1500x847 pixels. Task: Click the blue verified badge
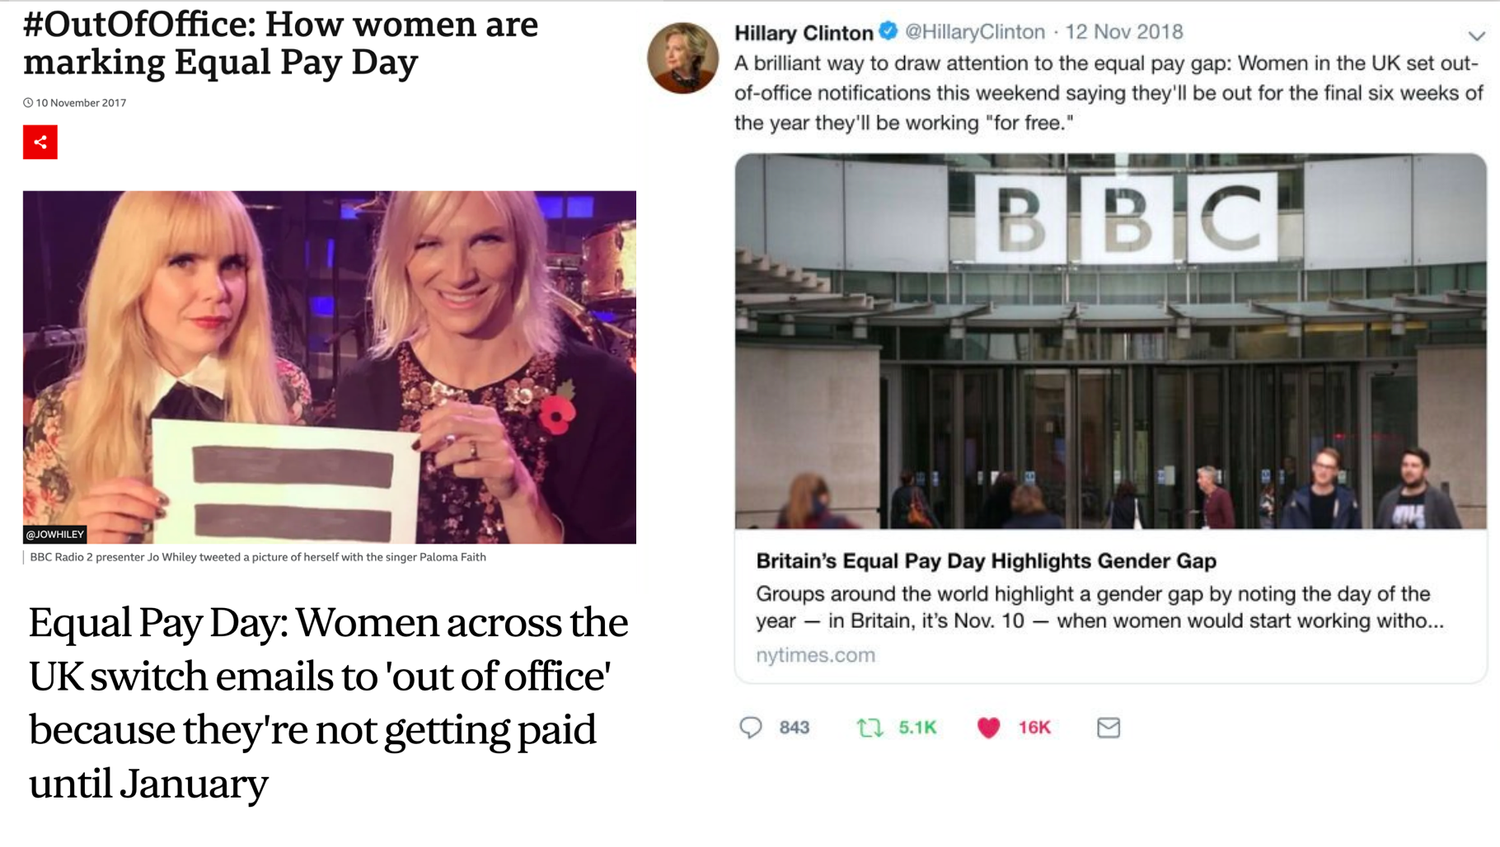point(888,32)
